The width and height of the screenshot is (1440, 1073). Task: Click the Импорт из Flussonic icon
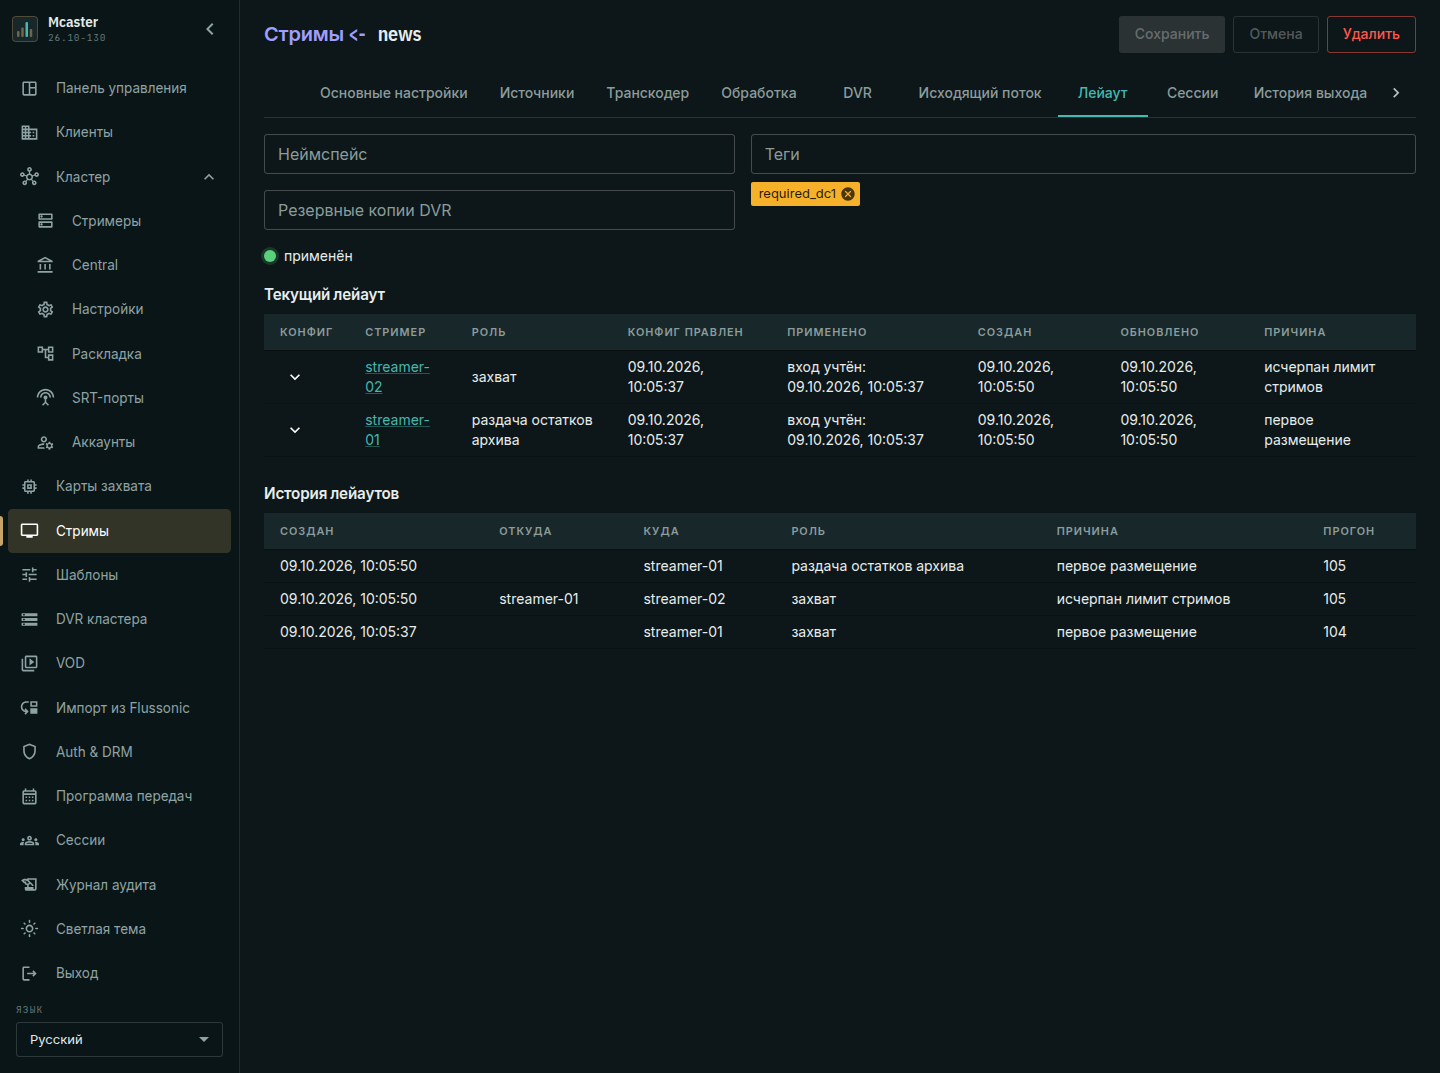pos(30,708)
